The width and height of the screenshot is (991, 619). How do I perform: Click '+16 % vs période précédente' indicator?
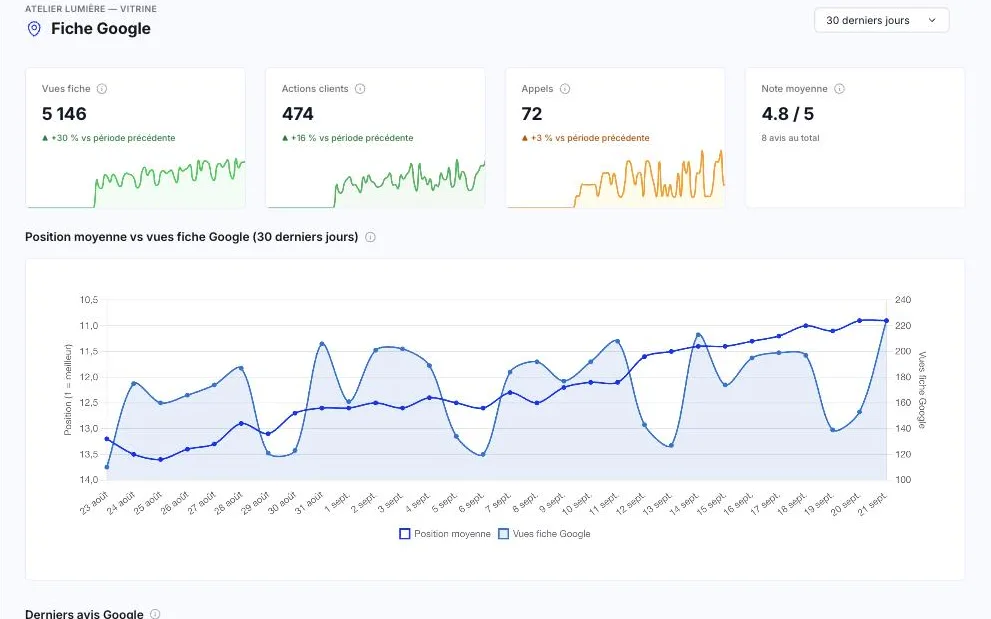pos(348,138)
